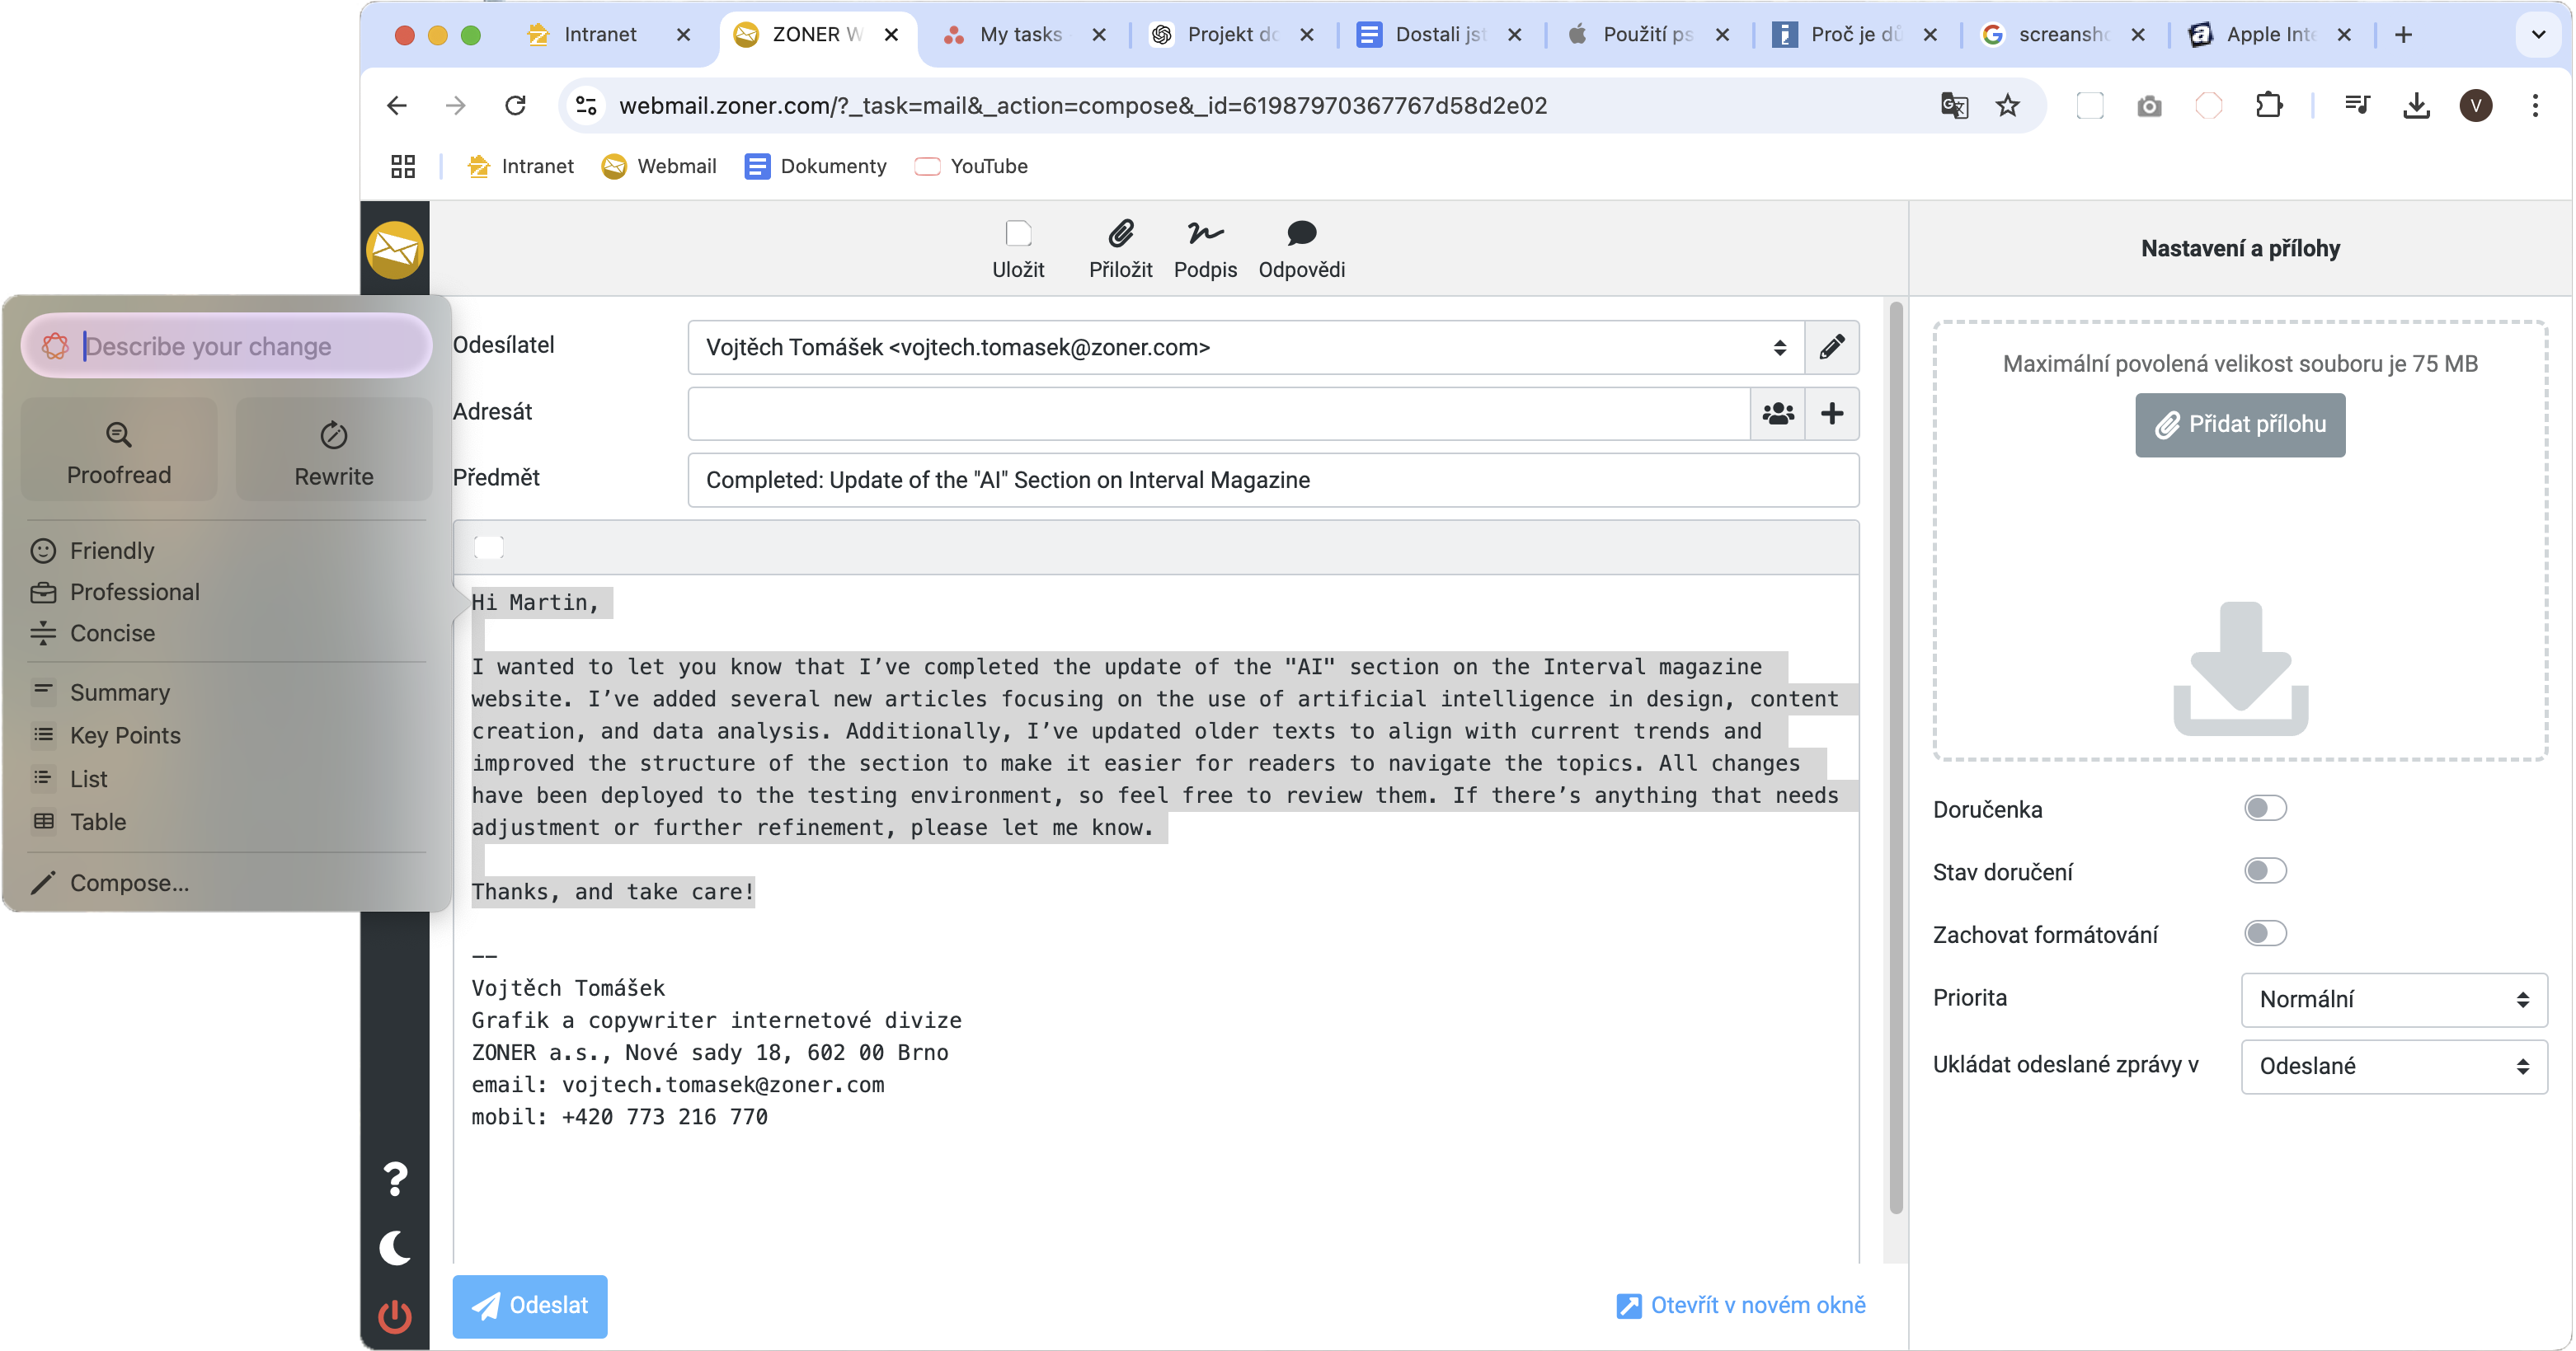Click the Předmět subject field
Image resolution: width=2576 pixels, height=1351 pixels.
click(1273, 480)
